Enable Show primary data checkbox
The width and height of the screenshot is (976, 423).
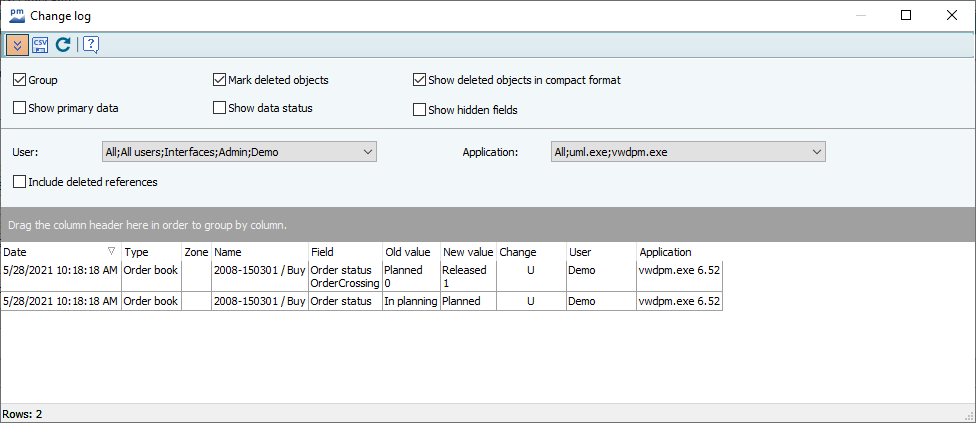pyautogui.click(x=20, y=108)
